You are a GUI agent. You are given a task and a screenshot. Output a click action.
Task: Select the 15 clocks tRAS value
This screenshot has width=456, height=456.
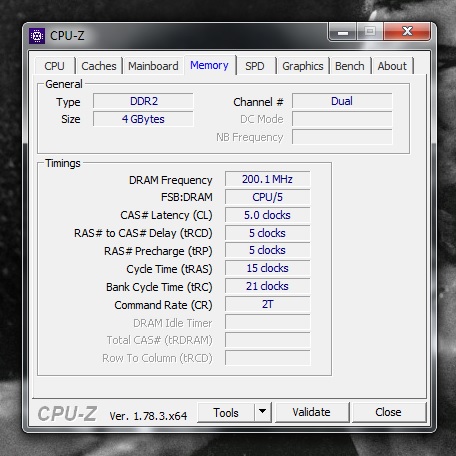click(267, 269)
